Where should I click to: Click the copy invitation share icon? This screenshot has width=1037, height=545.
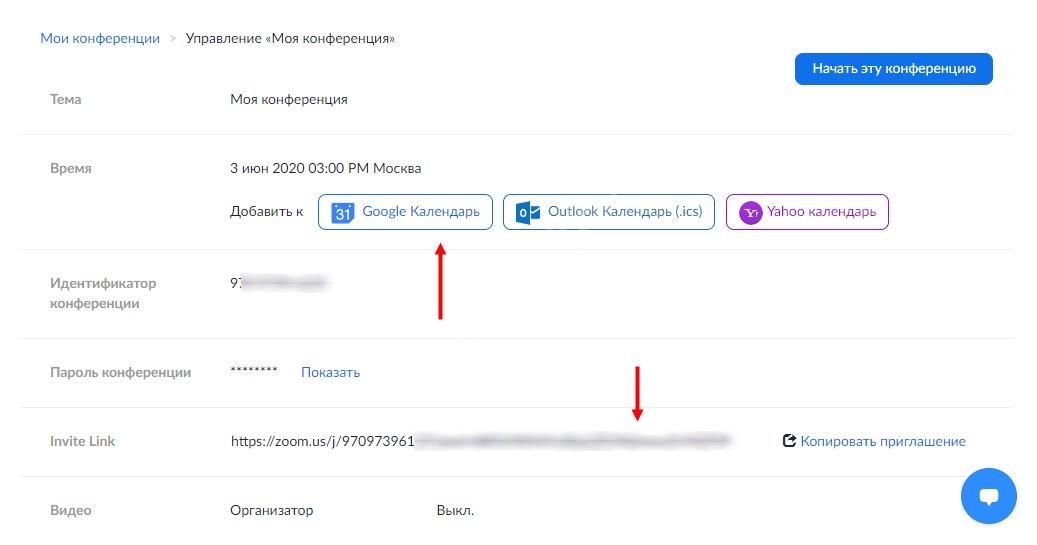789,441
